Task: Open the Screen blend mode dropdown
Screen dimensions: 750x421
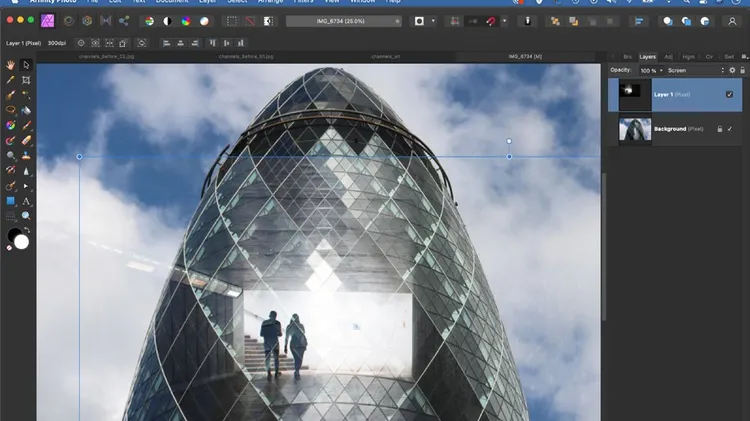Action: click(x=695, y=70)
